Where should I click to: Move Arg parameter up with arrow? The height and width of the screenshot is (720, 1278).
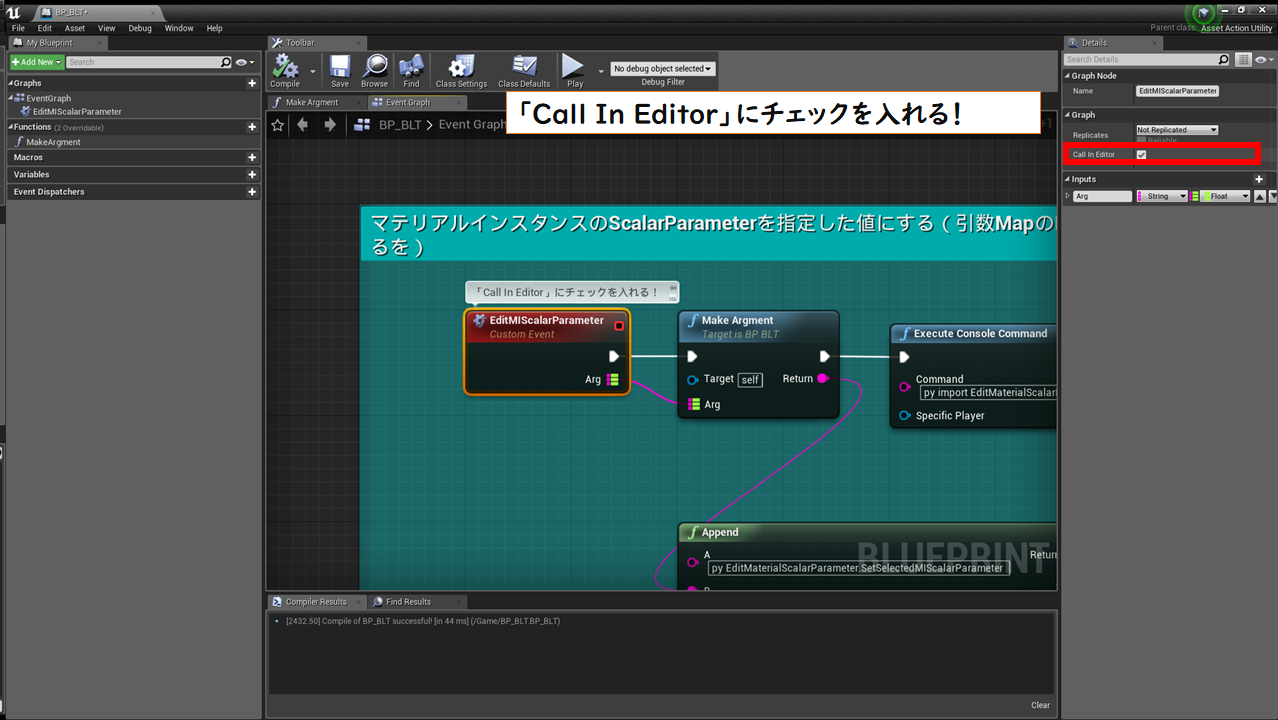[x=1259, y=197]
